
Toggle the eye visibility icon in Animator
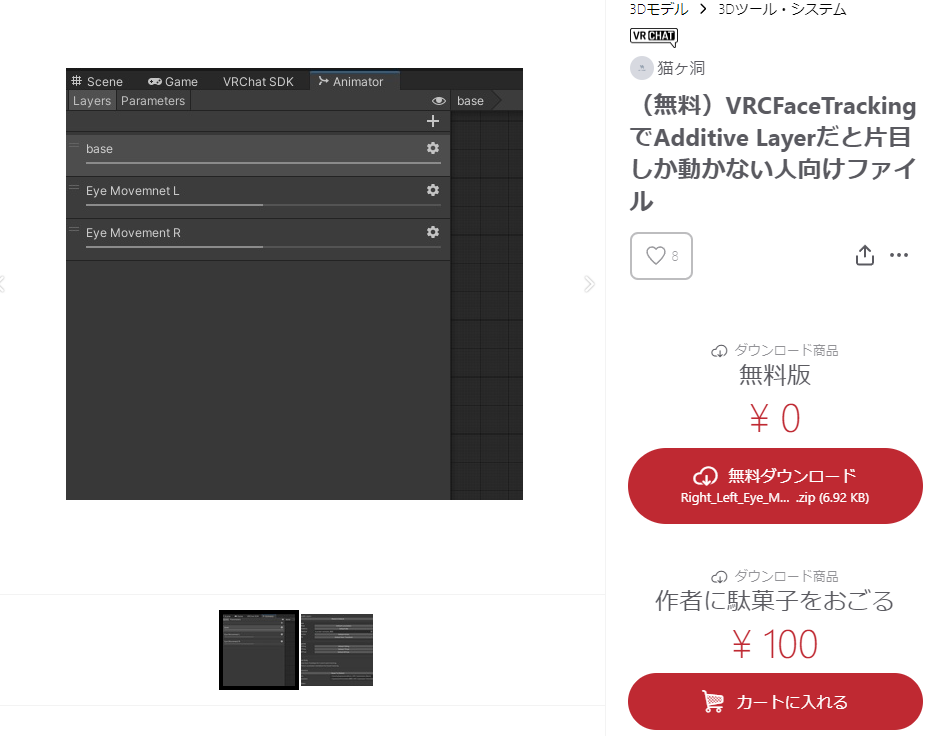(x=439, y=101)
